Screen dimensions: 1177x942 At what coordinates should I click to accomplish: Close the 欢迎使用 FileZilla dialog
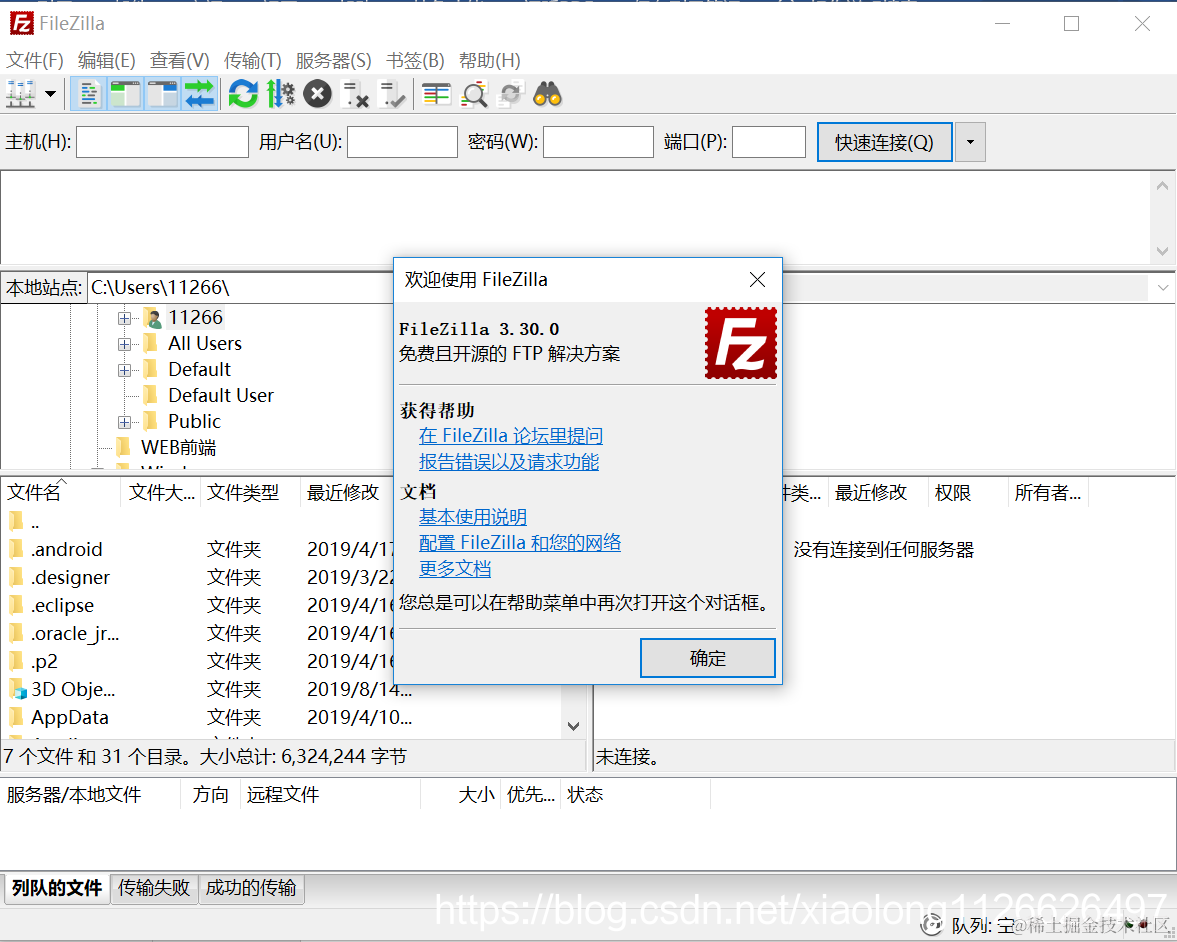(x=757, y=280)
